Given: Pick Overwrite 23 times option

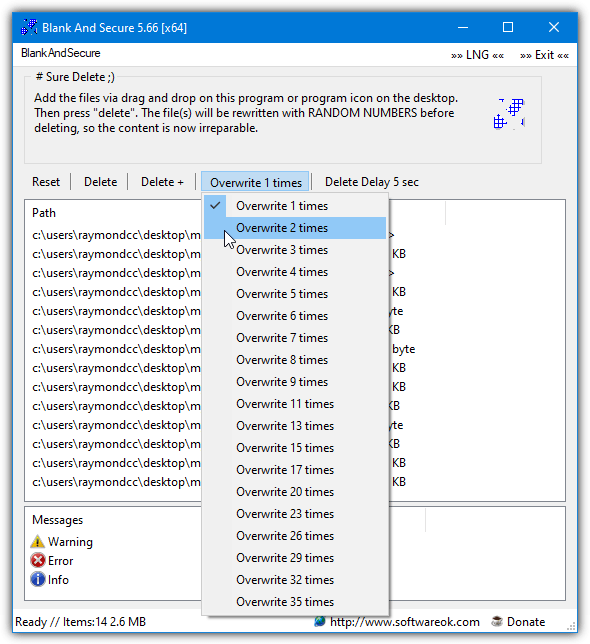Looking at the screenshot, I should 295,514.
